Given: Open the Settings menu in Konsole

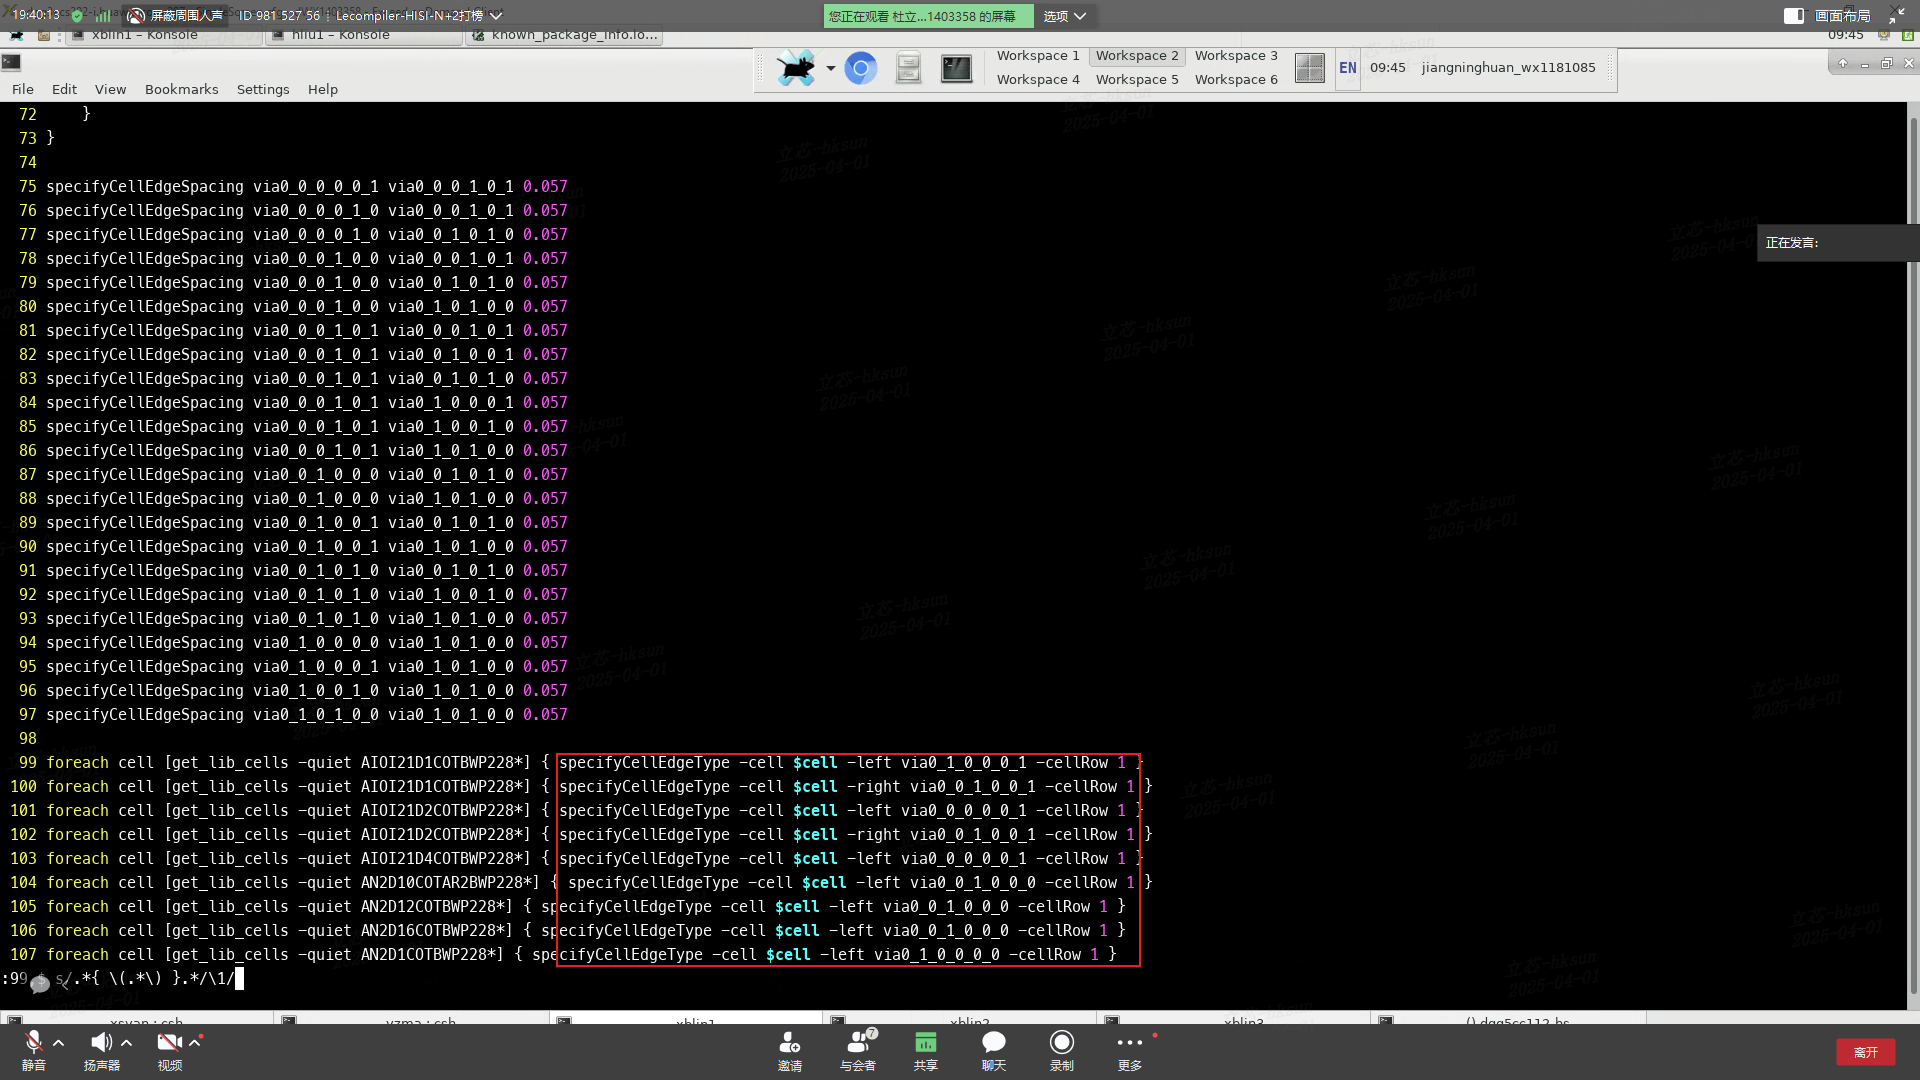Looking at the screenshot, I should pyautogui.click(x=263, y=89).
